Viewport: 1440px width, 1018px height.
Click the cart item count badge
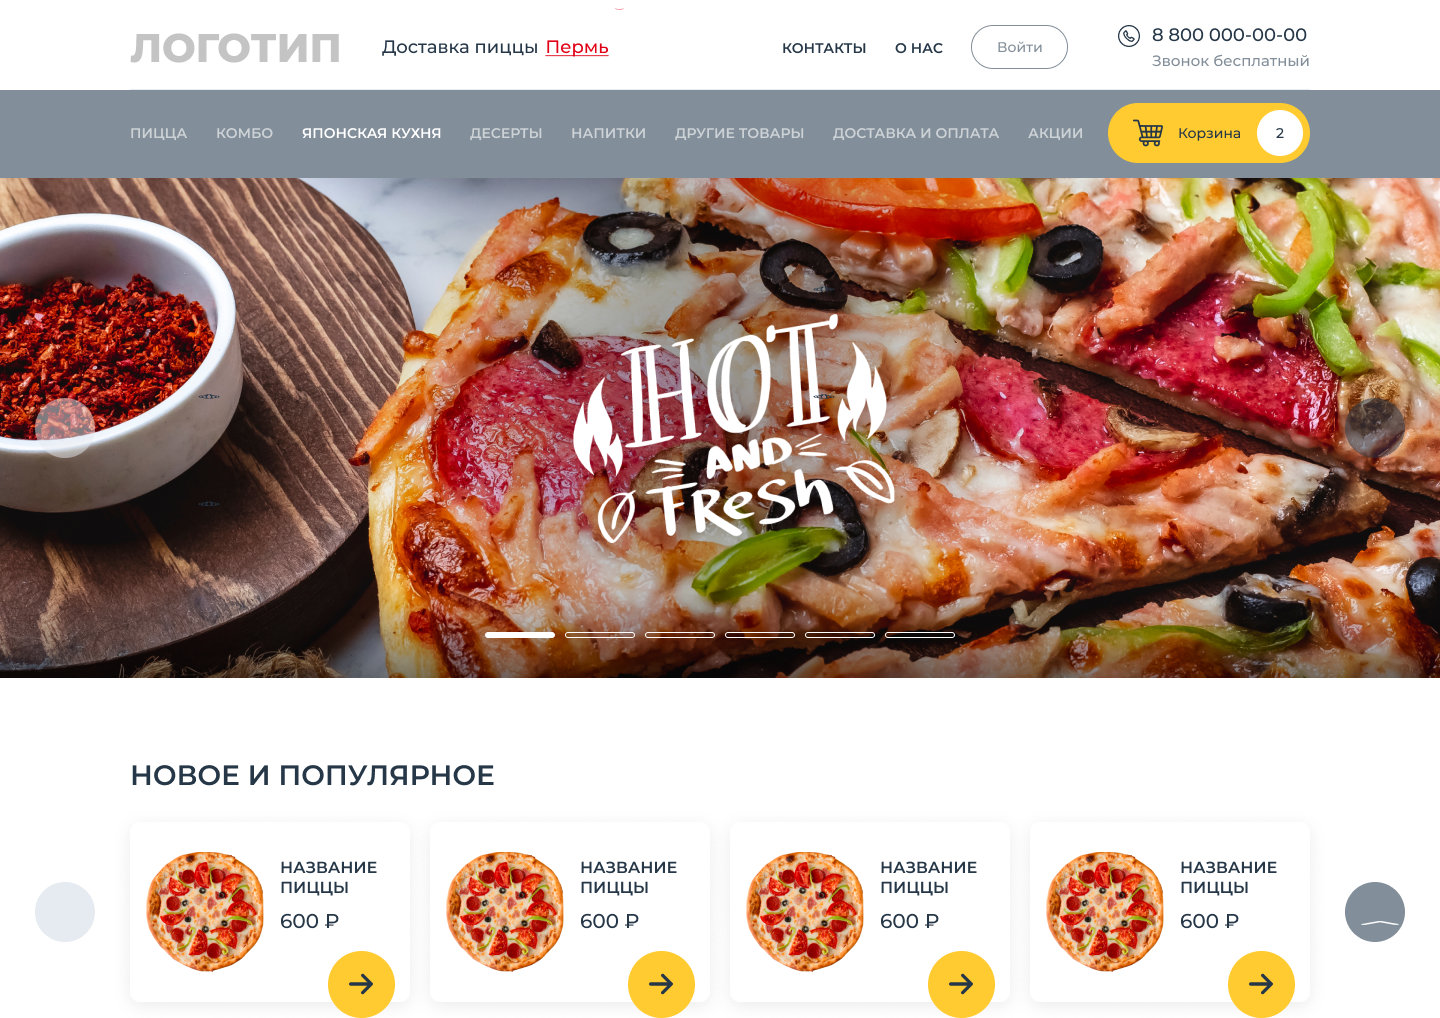1280,133
